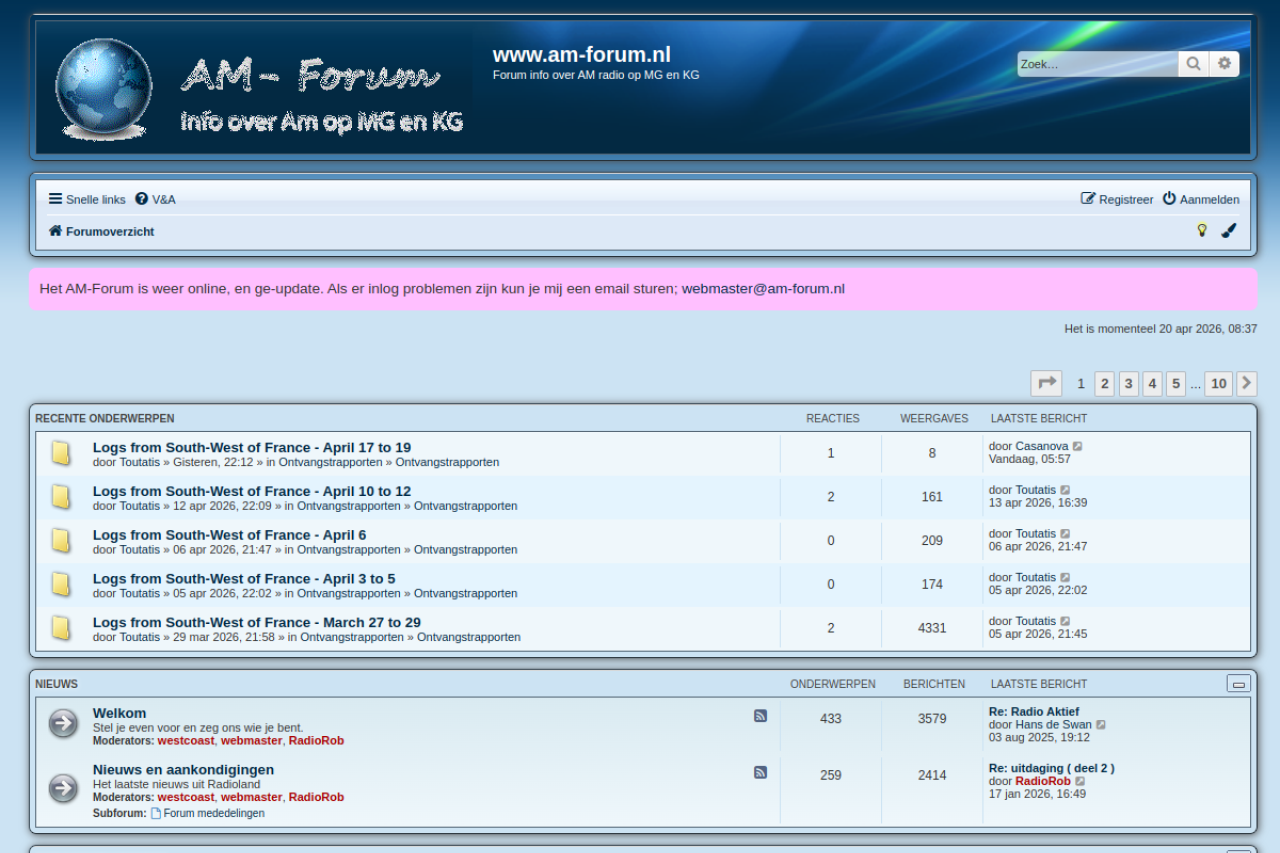Go to page 5 in the pagination
Viewport: 1280px width, 853px height.
1176,383
